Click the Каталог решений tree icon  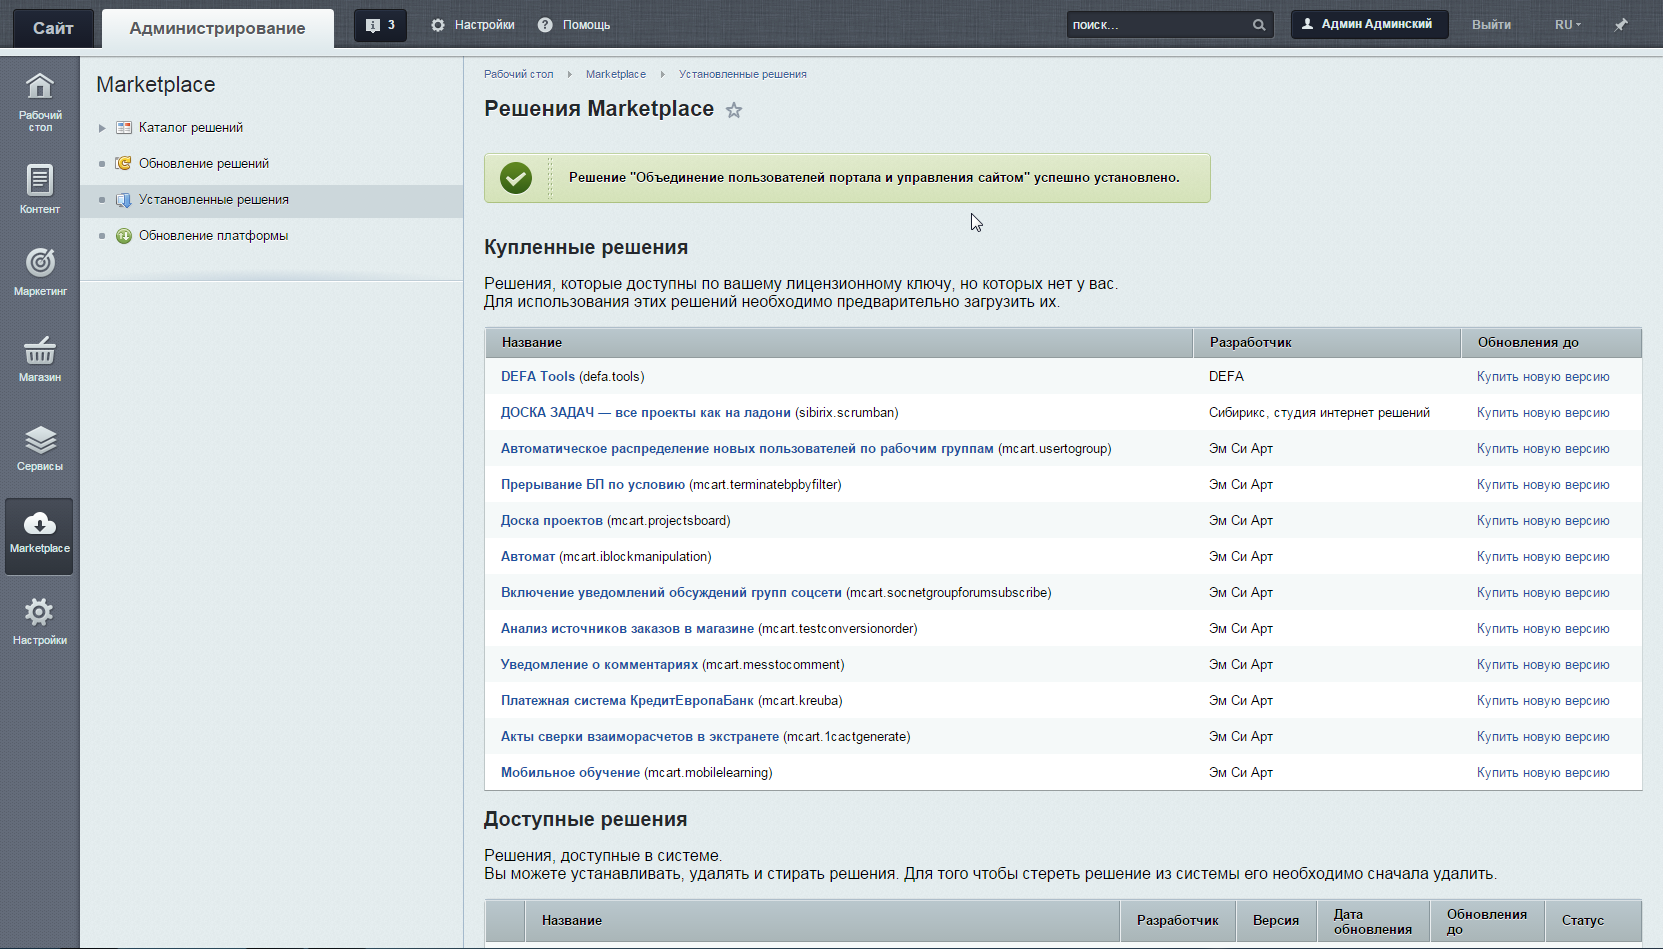point(124,128)
